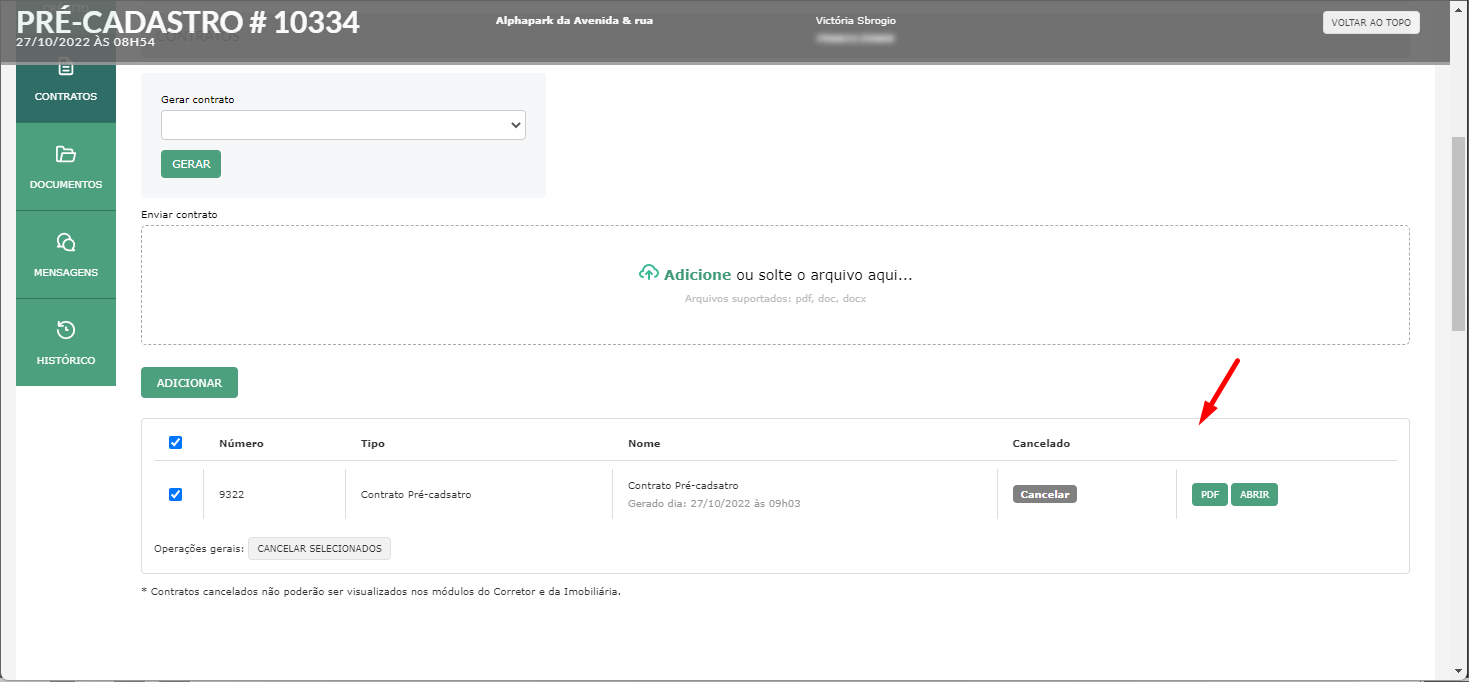
Task: Click the Nome column header
Action: click(x=644, y=443)
